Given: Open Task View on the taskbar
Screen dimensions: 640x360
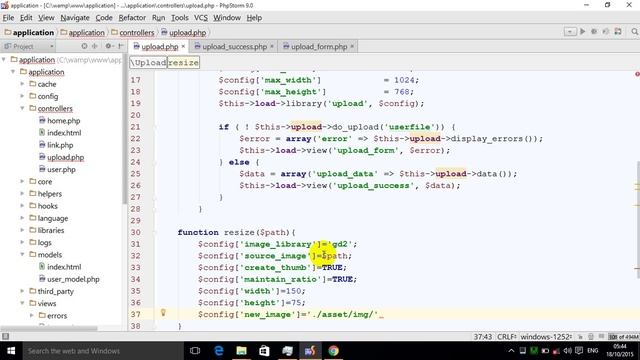Looking at the screenshot, I should [x=195, y=351].
